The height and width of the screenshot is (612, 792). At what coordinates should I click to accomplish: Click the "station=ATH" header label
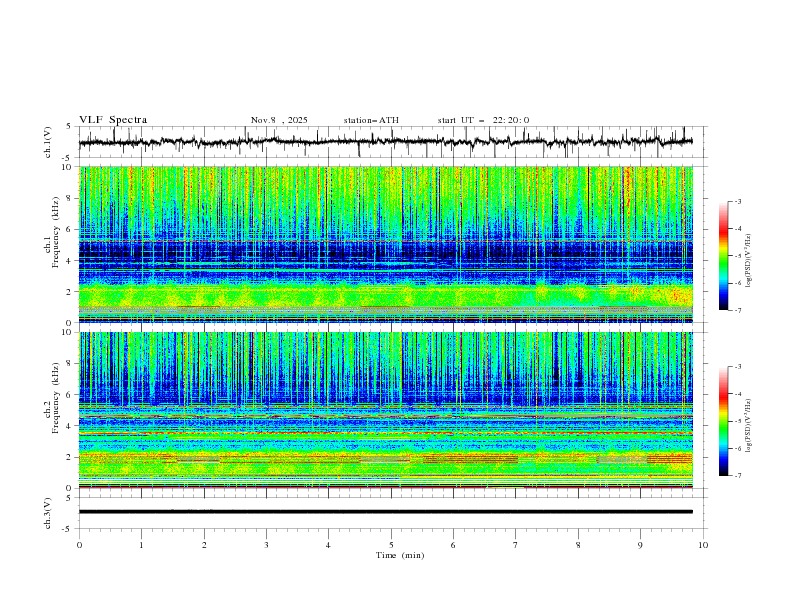[x=371, y=120]
